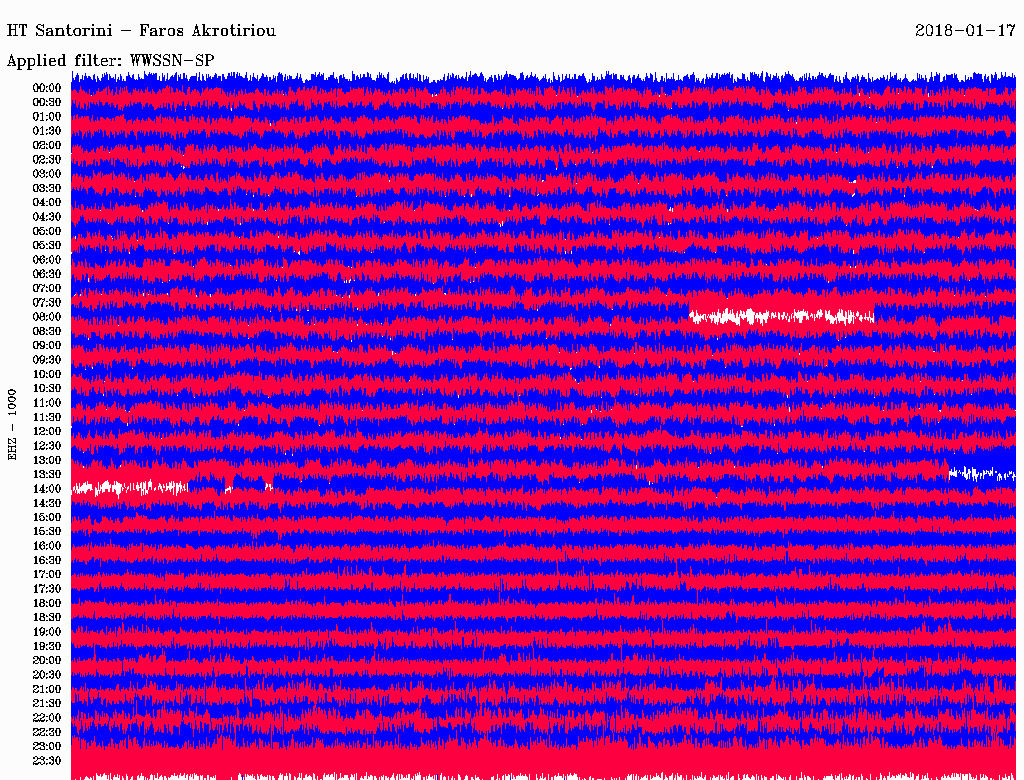Select the 08:30 time row label
Viewport: 1024px width, 780px height.
coord(47,332)
